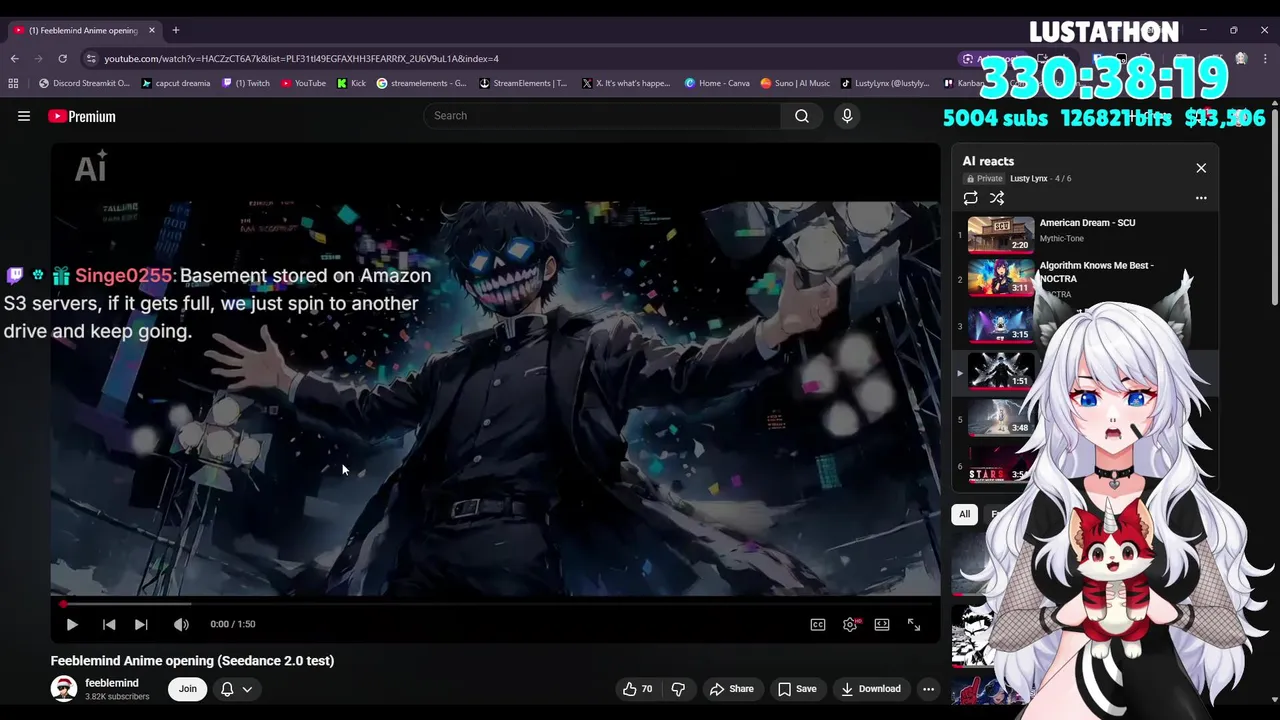Click the video progress bar
The height and width of the screenshot is (720, 1280).
click(x=495, y=604)
